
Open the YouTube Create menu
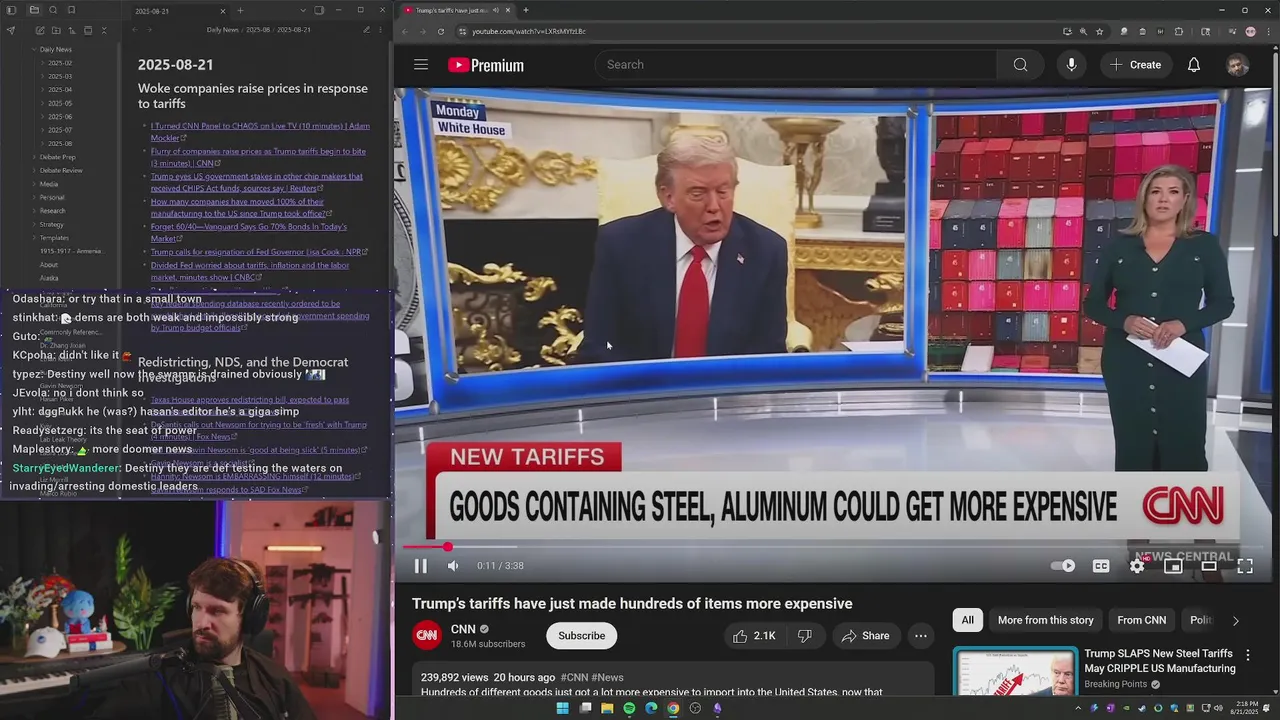pos(1135,65)
